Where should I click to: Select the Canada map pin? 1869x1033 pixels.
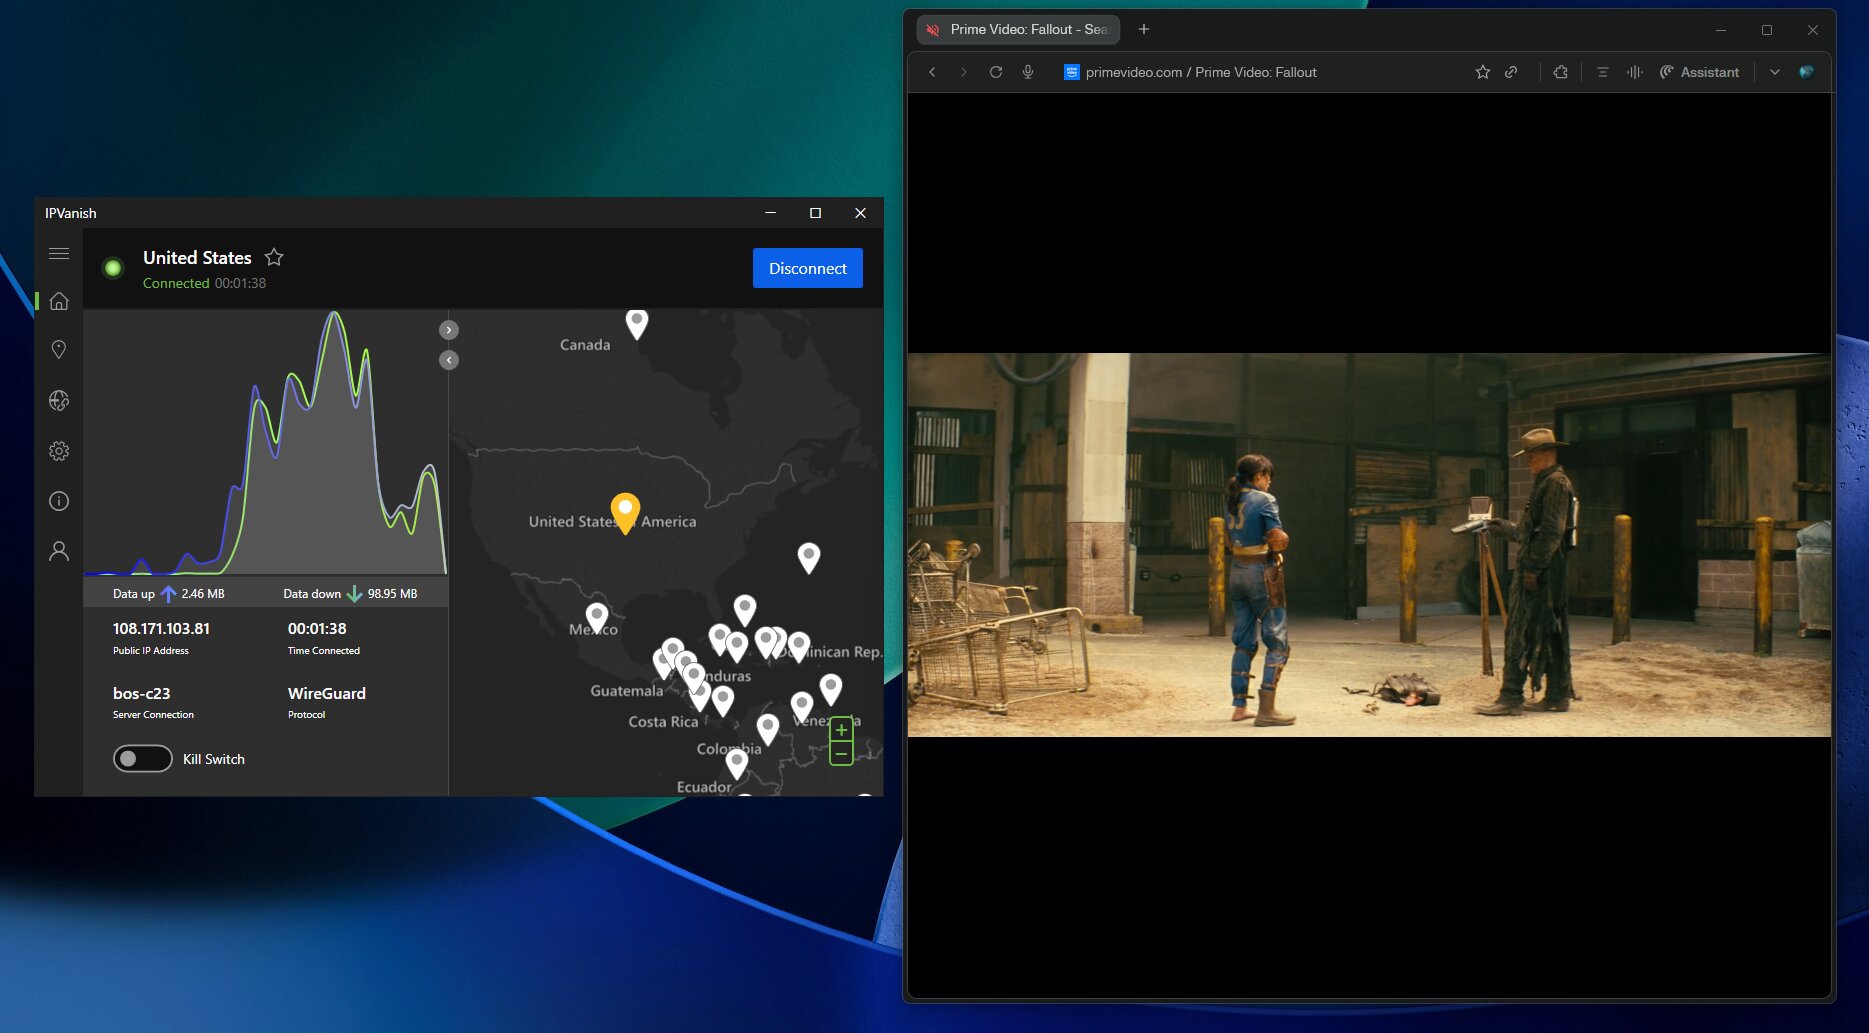tap(637, 323)
